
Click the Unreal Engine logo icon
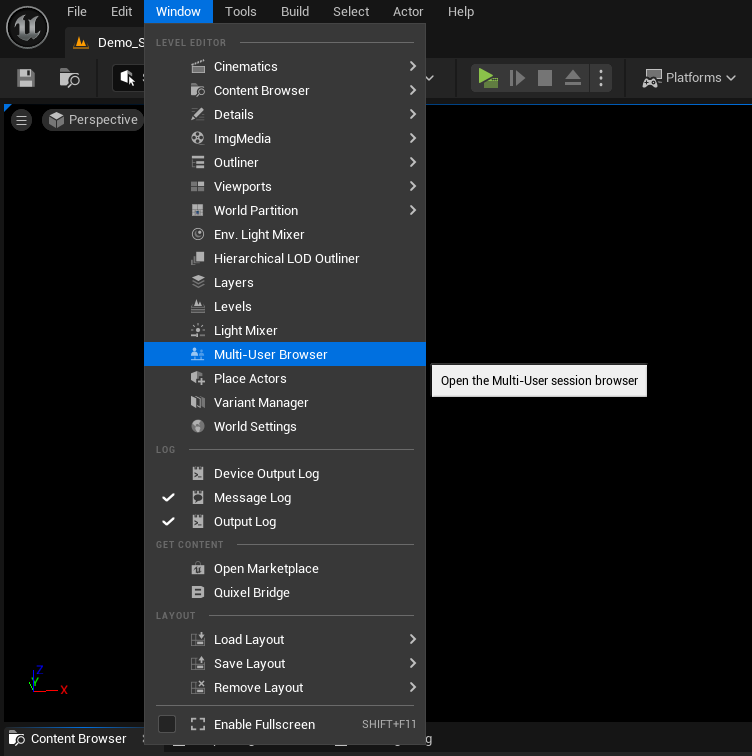[x=26, y=26]
